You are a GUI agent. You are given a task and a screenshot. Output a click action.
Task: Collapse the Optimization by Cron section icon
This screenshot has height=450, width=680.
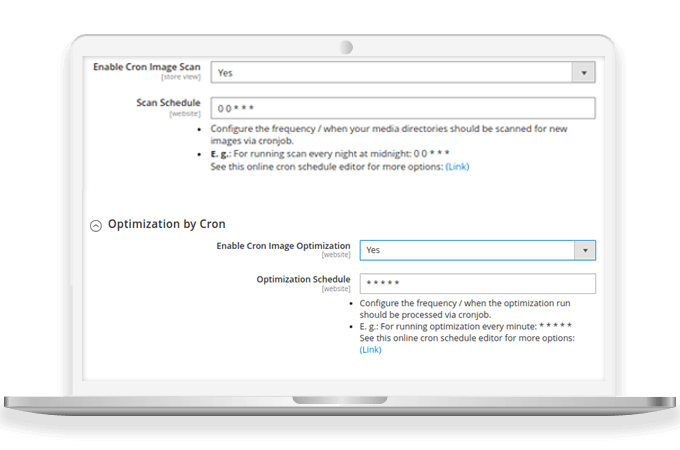(96, 225)
